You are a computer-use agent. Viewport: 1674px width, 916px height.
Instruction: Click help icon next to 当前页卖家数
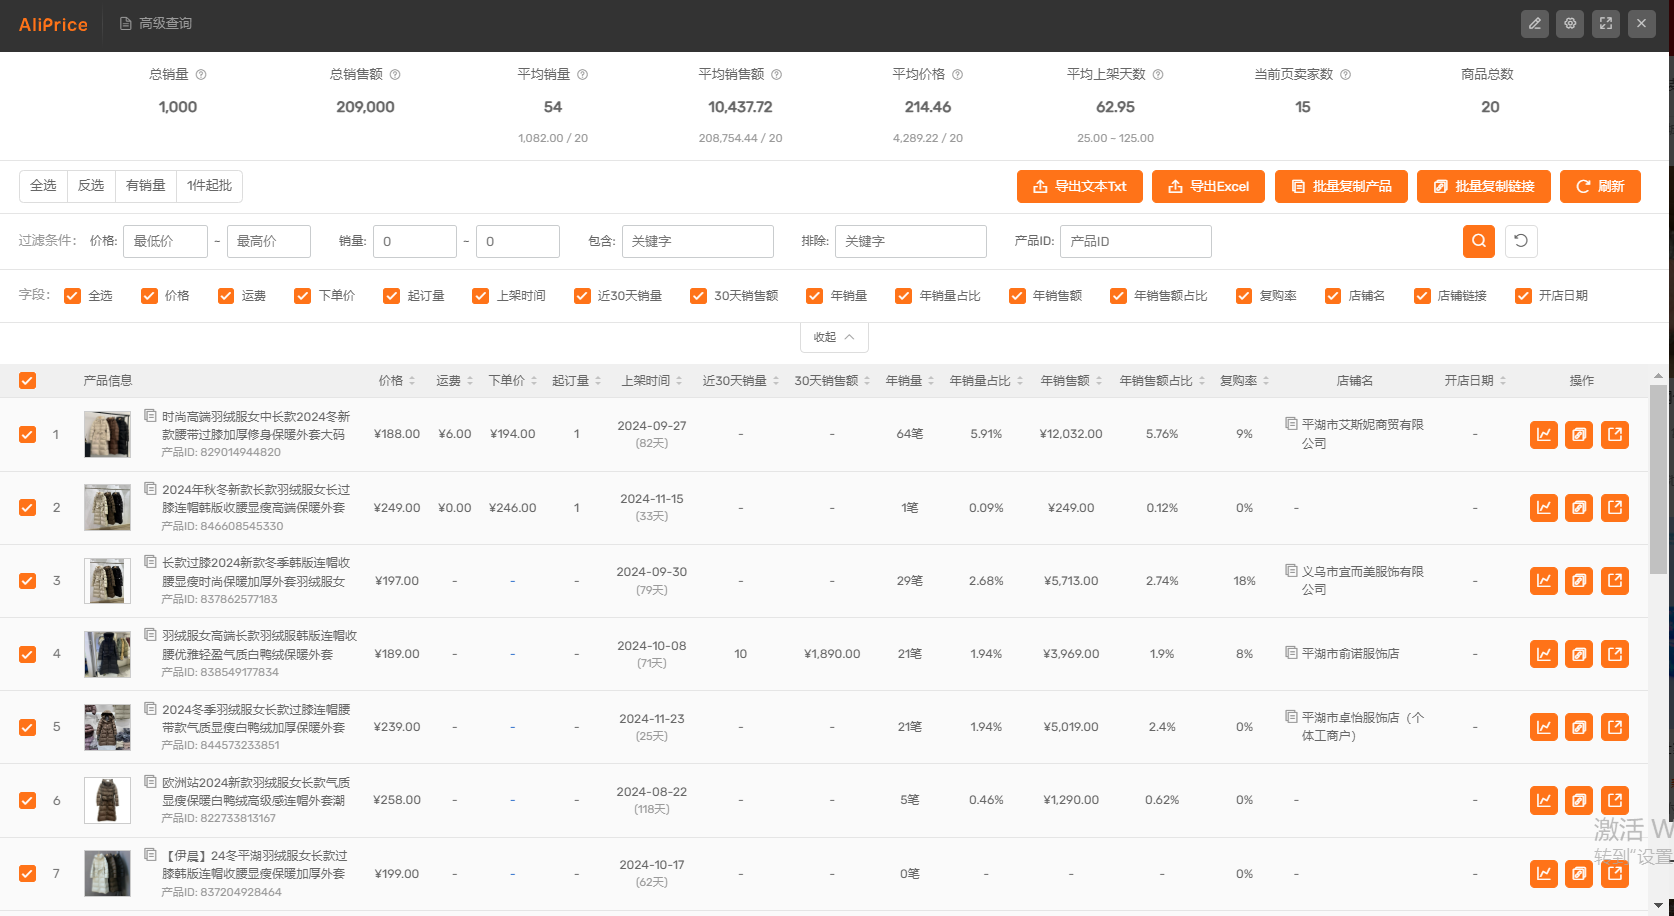click(1345, 74)
